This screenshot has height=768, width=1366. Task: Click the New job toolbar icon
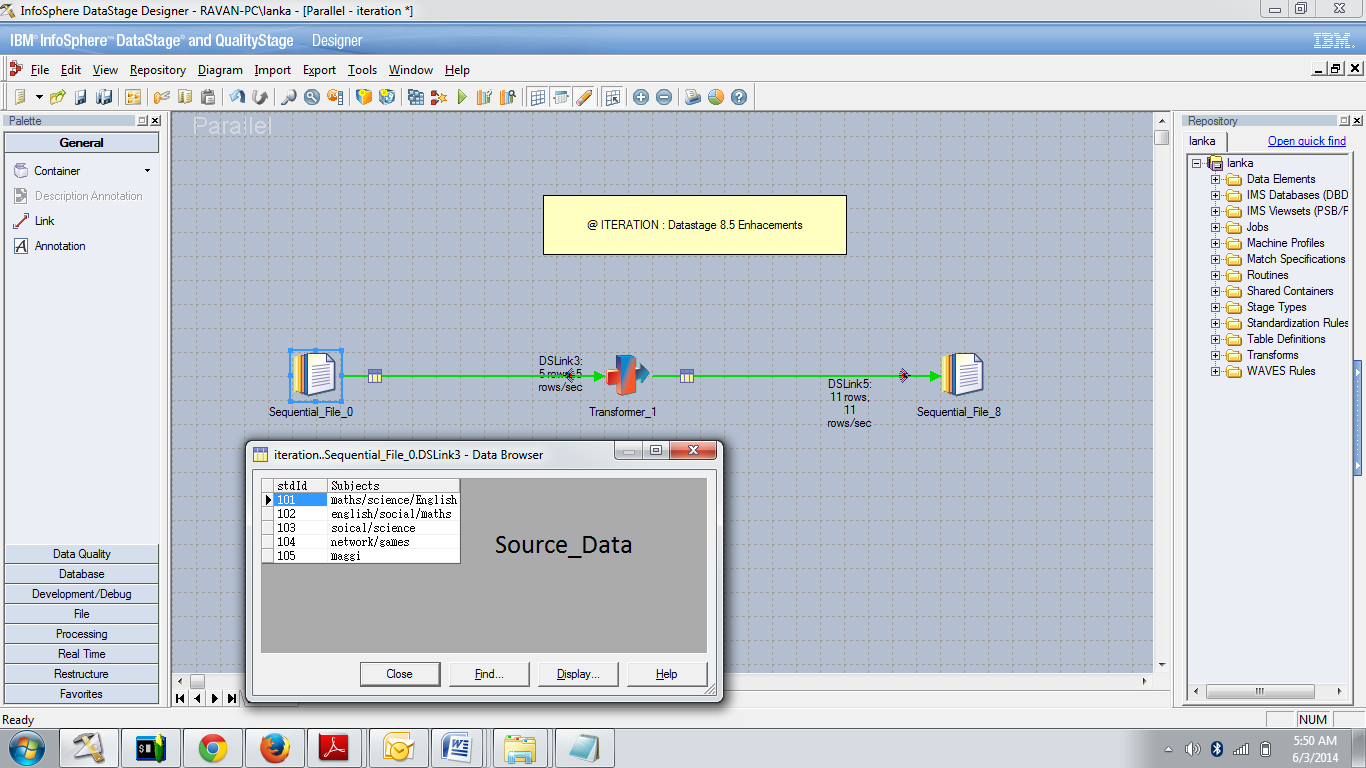20,97
